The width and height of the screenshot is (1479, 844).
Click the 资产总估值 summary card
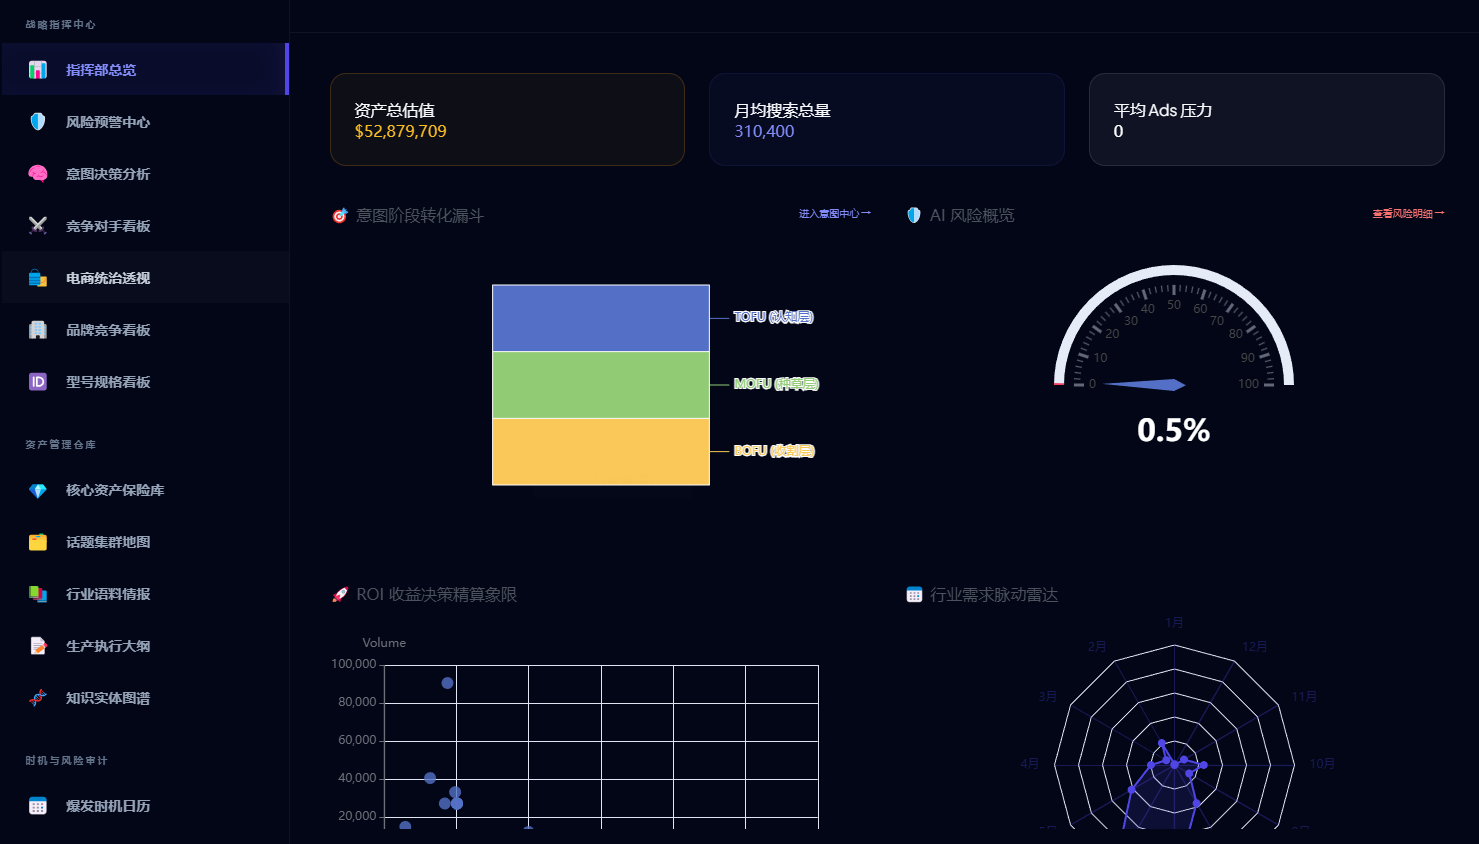(x=507, y=119)
